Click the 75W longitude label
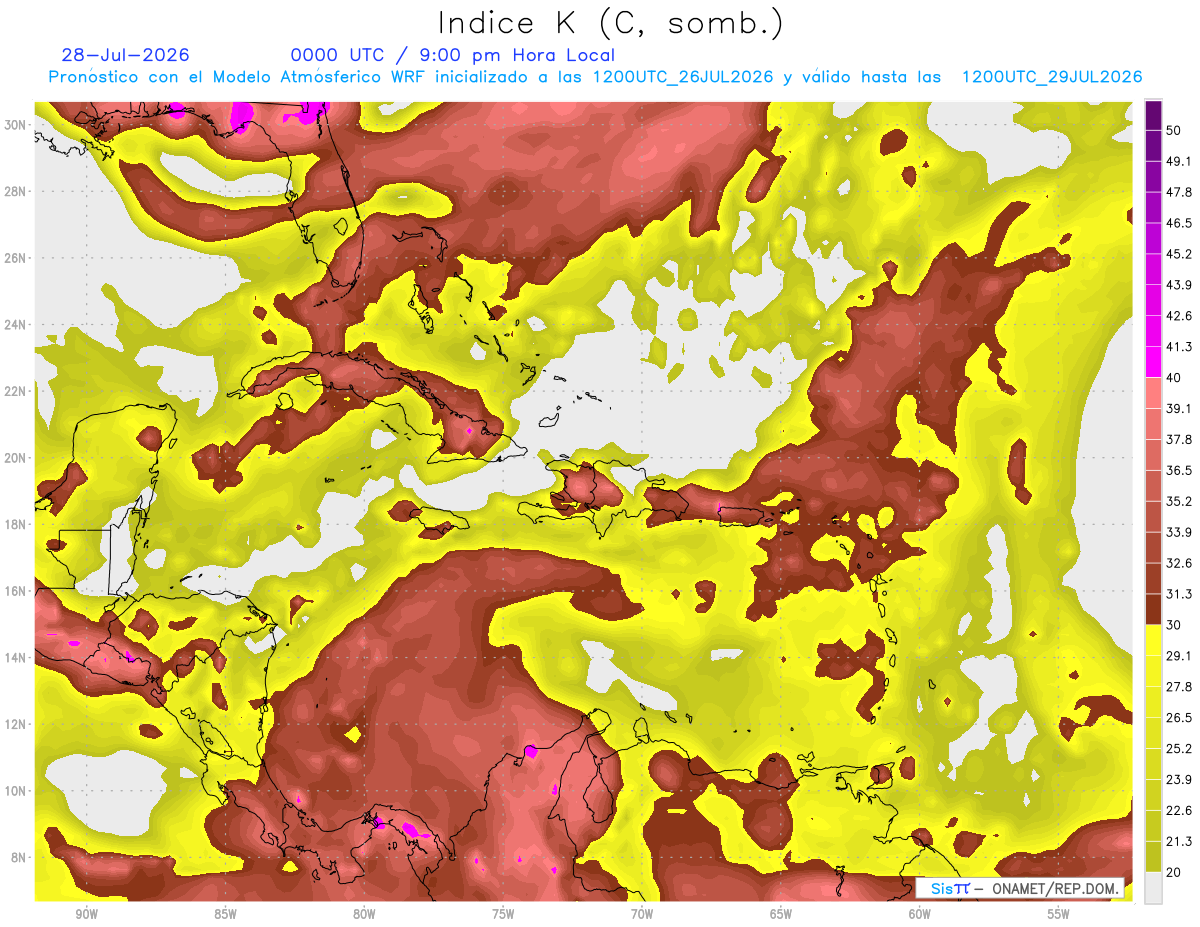 point(503,914)
